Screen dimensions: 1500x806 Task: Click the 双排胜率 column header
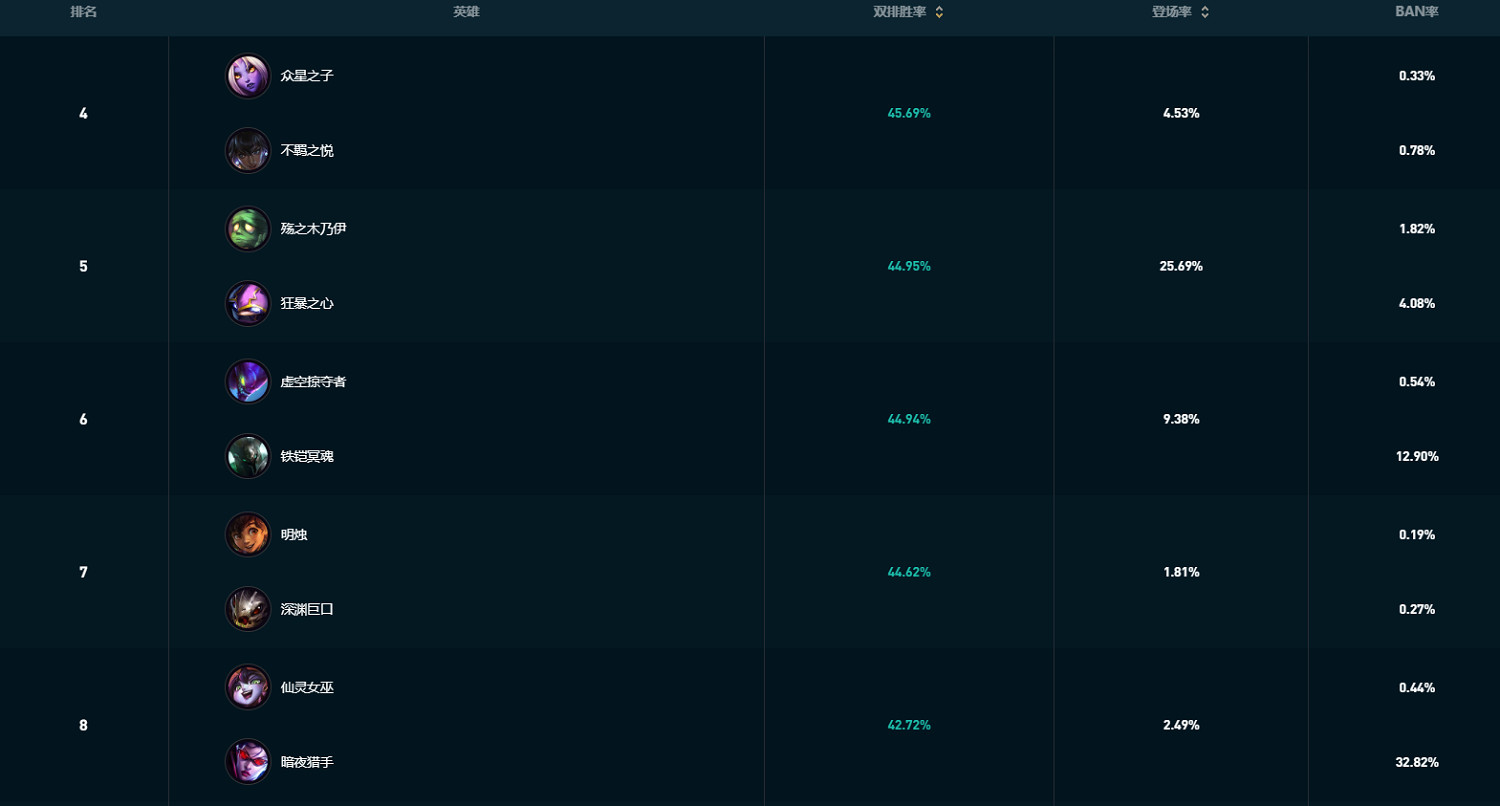click(899, 13)
